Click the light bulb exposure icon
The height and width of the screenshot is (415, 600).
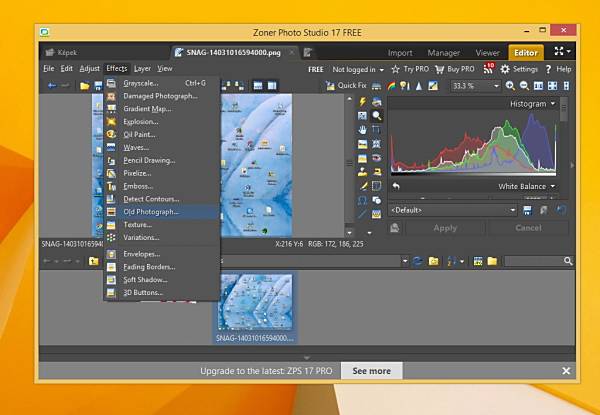click(405, 86)
